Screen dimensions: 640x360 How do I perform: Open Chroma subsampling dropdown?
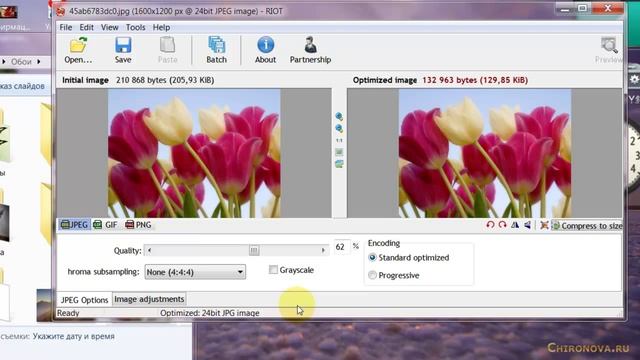pyautogui.click(x=195, y=272)
